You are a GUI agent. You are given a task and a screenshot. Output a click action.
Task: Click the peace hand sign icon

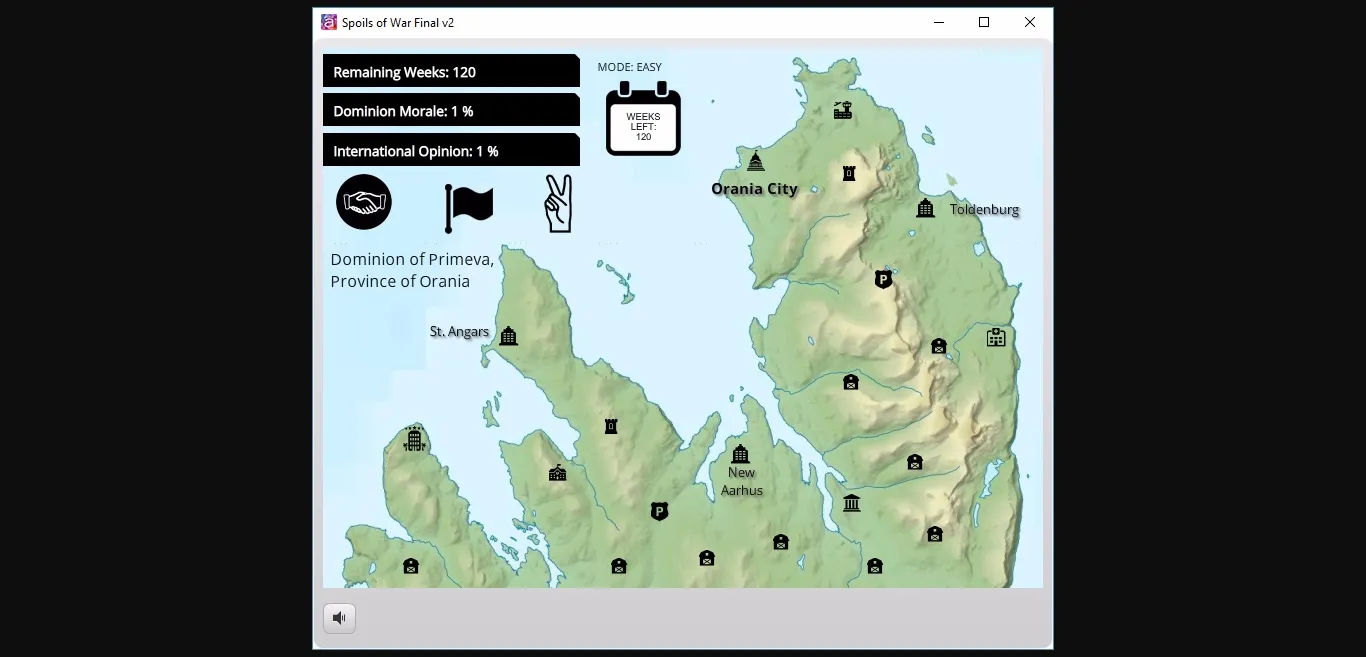tap(558, 204)
